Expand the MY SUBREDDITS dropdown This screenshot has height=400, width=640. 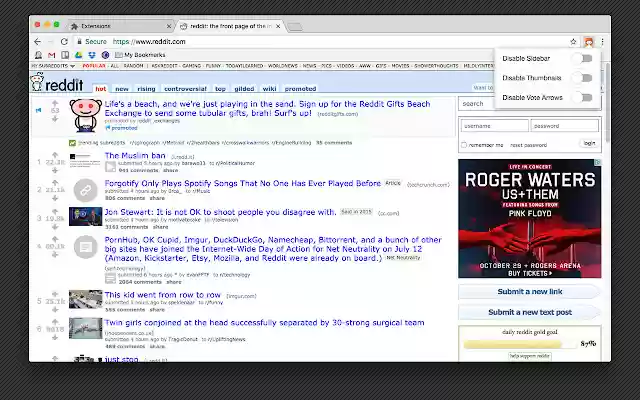(53, 66)
